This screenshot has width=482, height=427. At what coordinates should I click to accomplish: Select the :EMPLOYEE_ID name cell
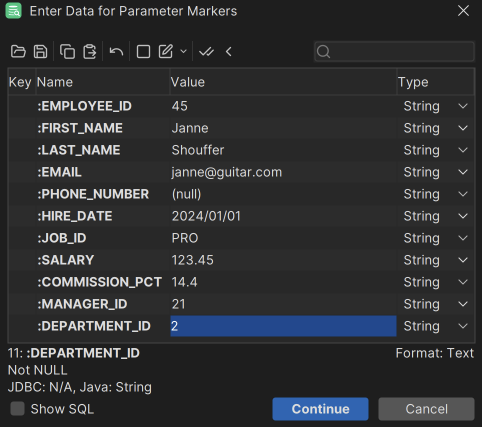(x=103, y=106)
